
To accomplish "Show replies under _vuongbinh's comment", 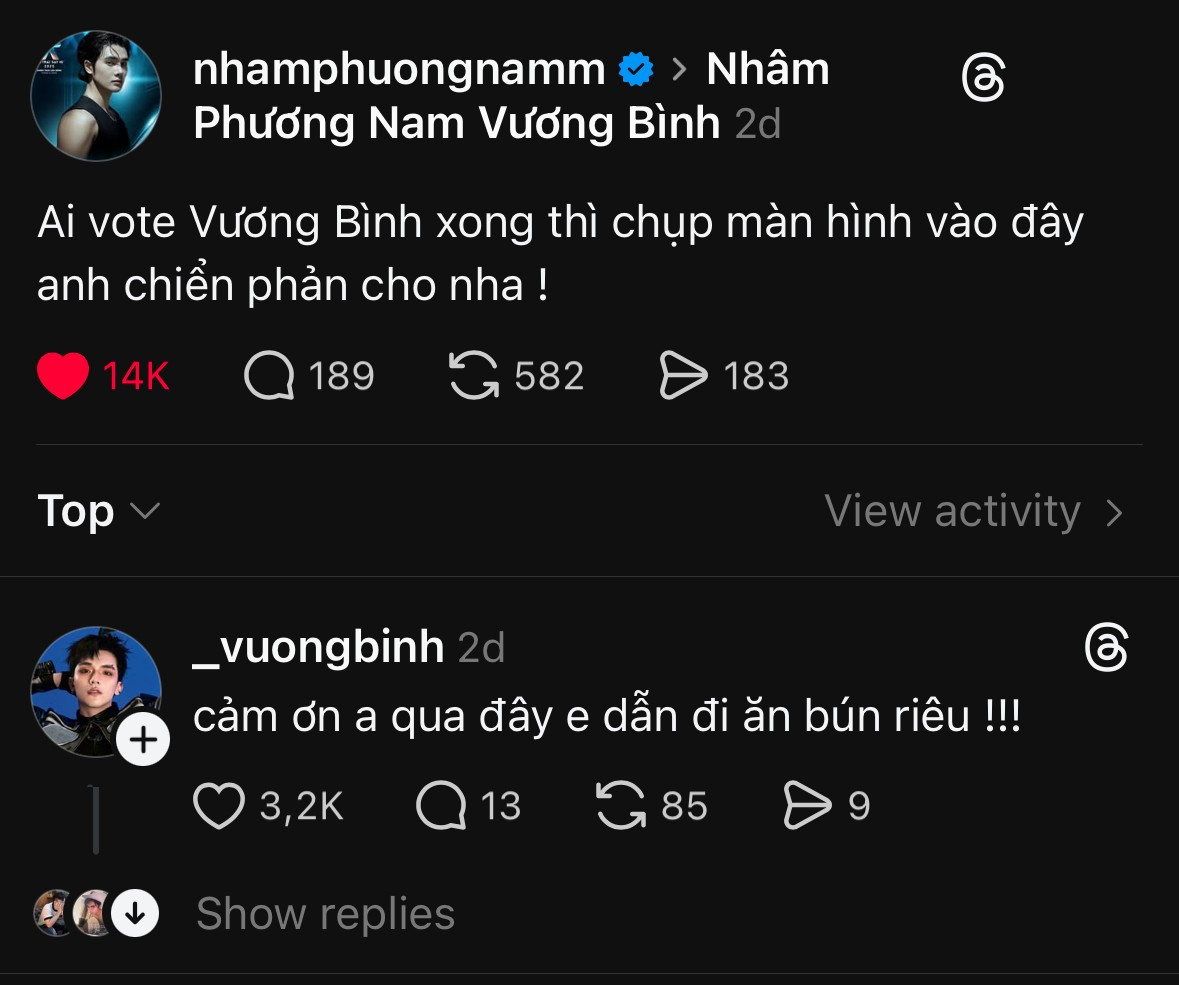I will [325, 914].
